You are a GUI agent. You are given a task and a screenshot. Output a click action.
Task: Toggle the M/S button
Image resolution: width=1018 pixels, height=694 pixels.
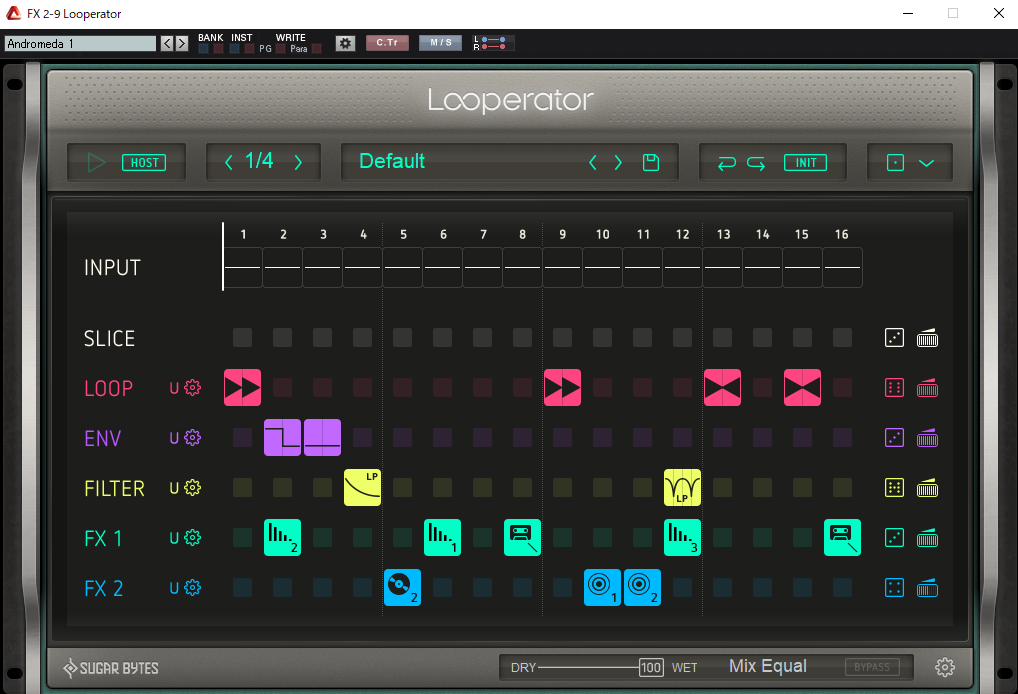(x=440, y=43)
